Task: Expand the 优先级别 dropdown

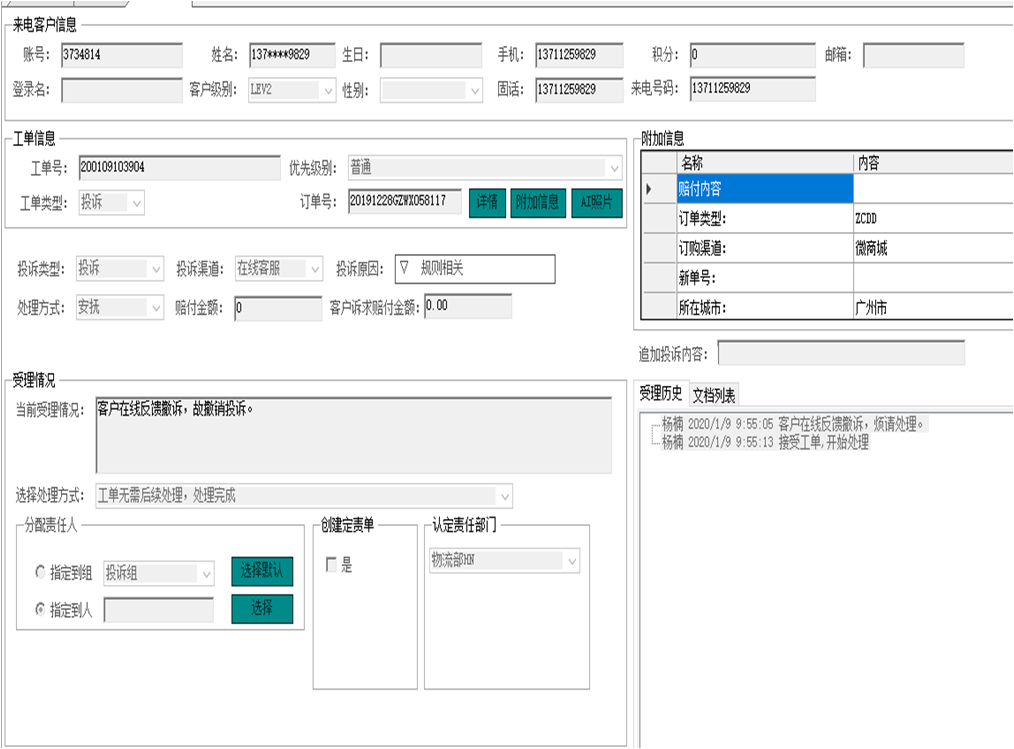Action: point(613,168)
